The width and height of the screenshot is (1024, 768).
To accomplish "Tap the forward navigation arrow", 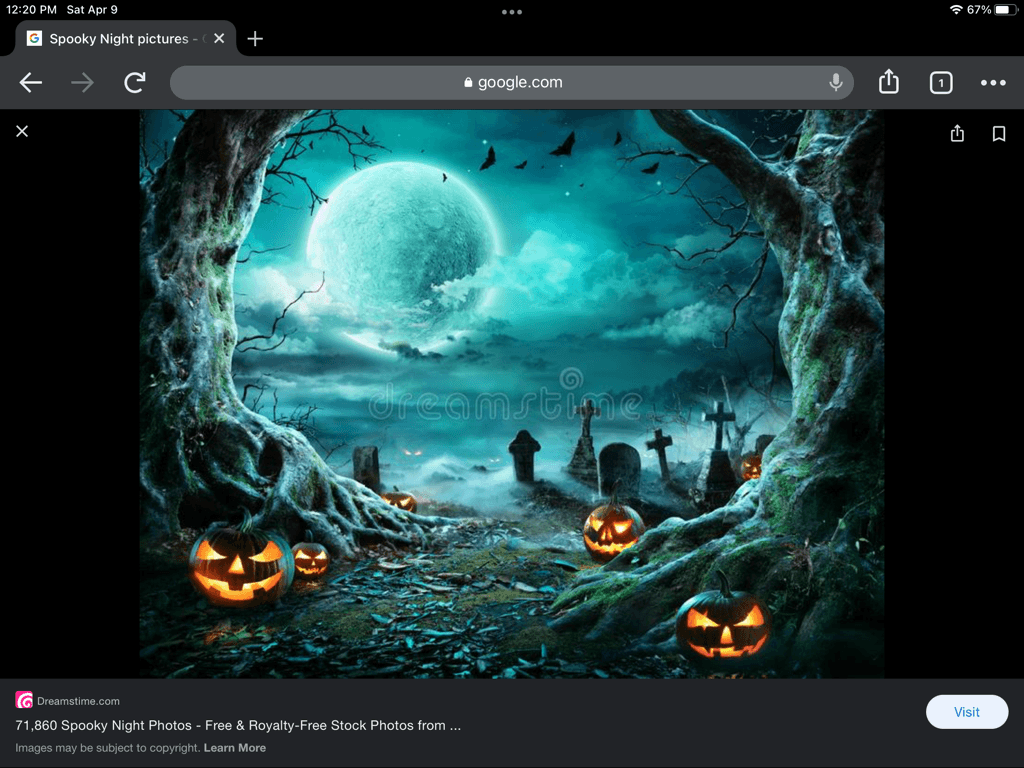I will [x=83, y=83].
